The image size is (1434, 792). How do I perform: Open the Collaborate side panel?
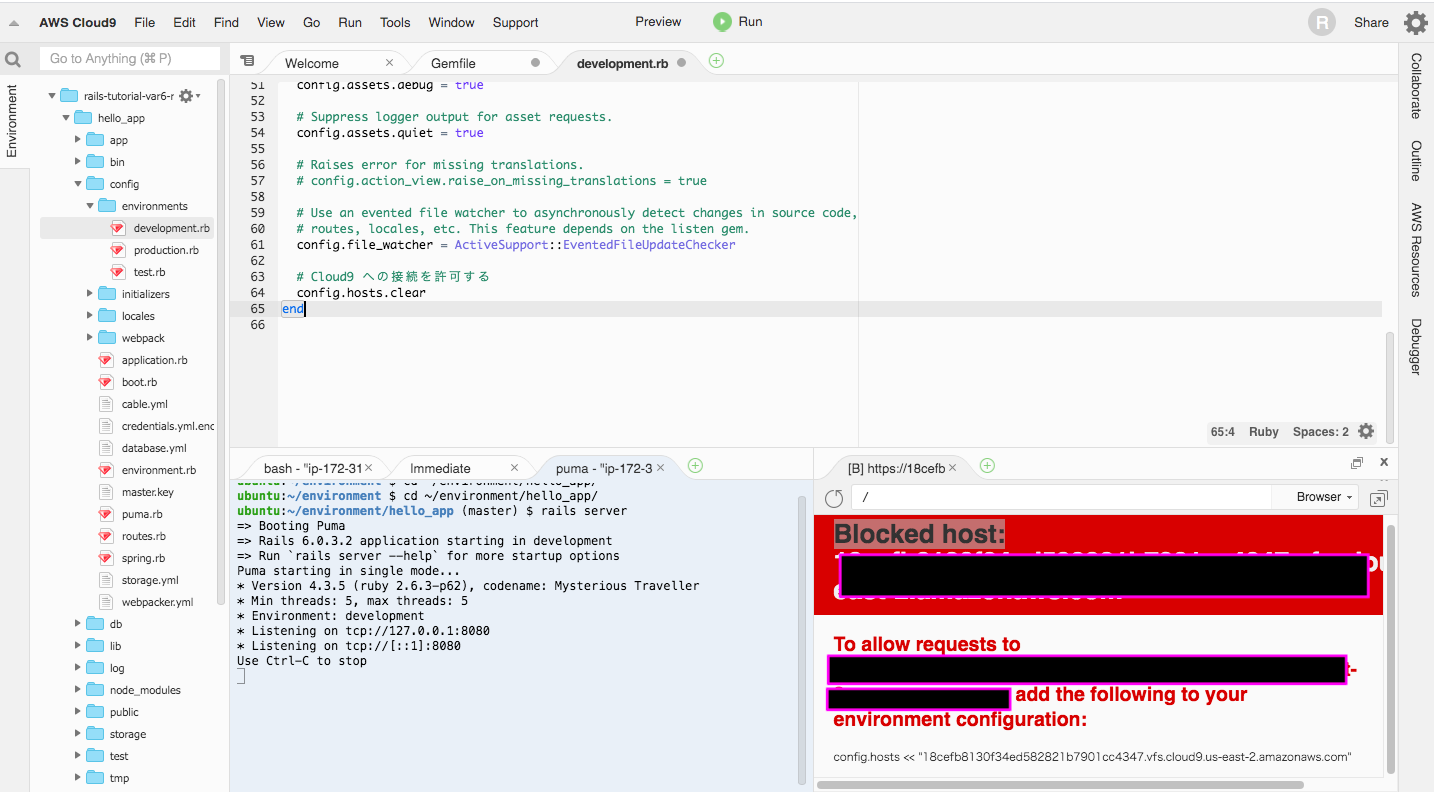(1416, 86)
